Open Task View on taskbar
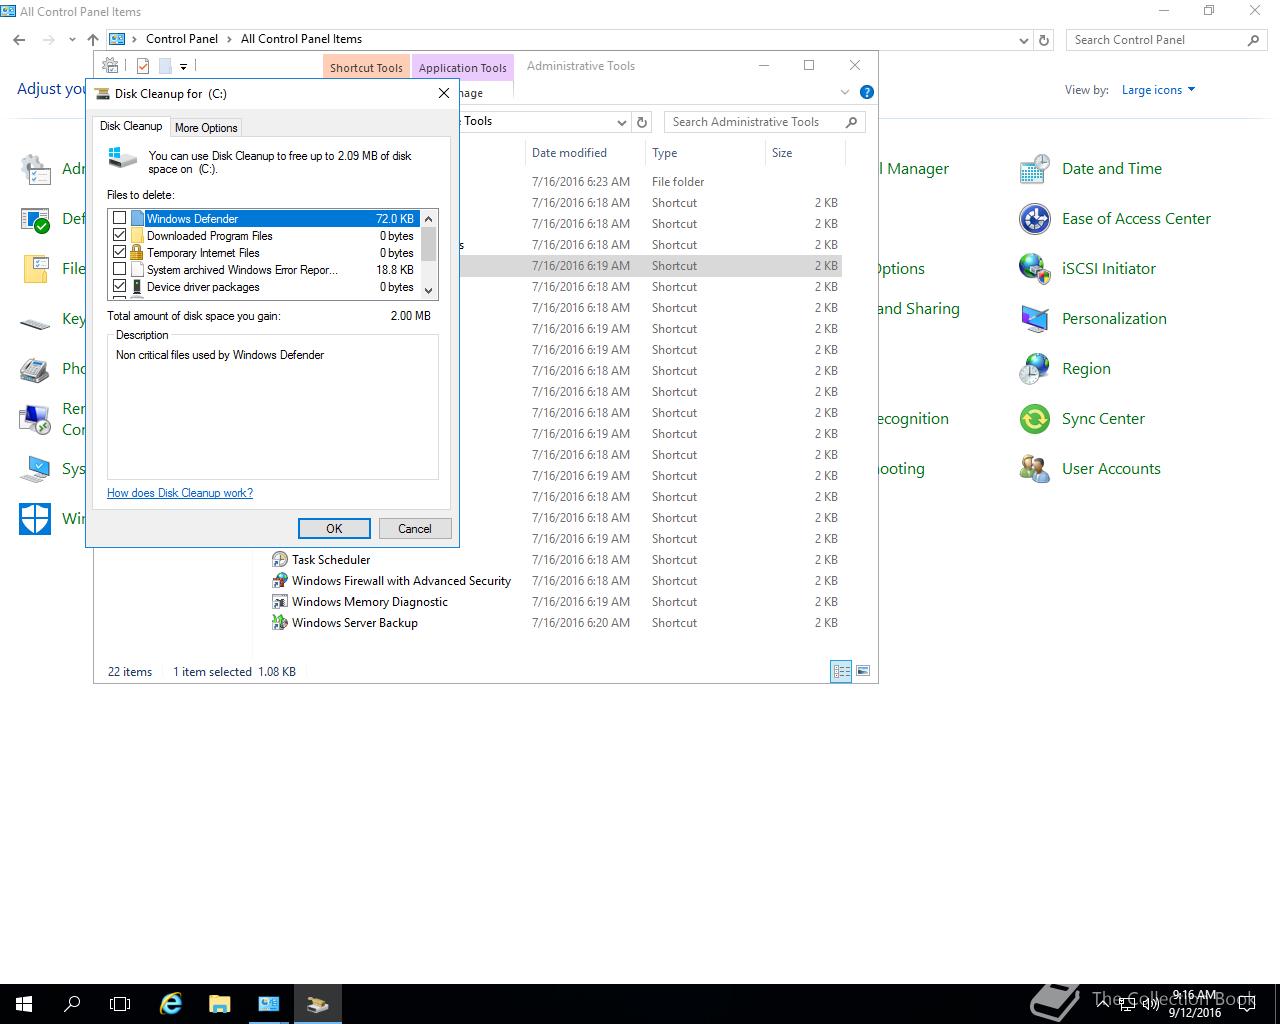This screenshot has height=1024, width=1280. pyautogui.click(x=120, y=1004)
